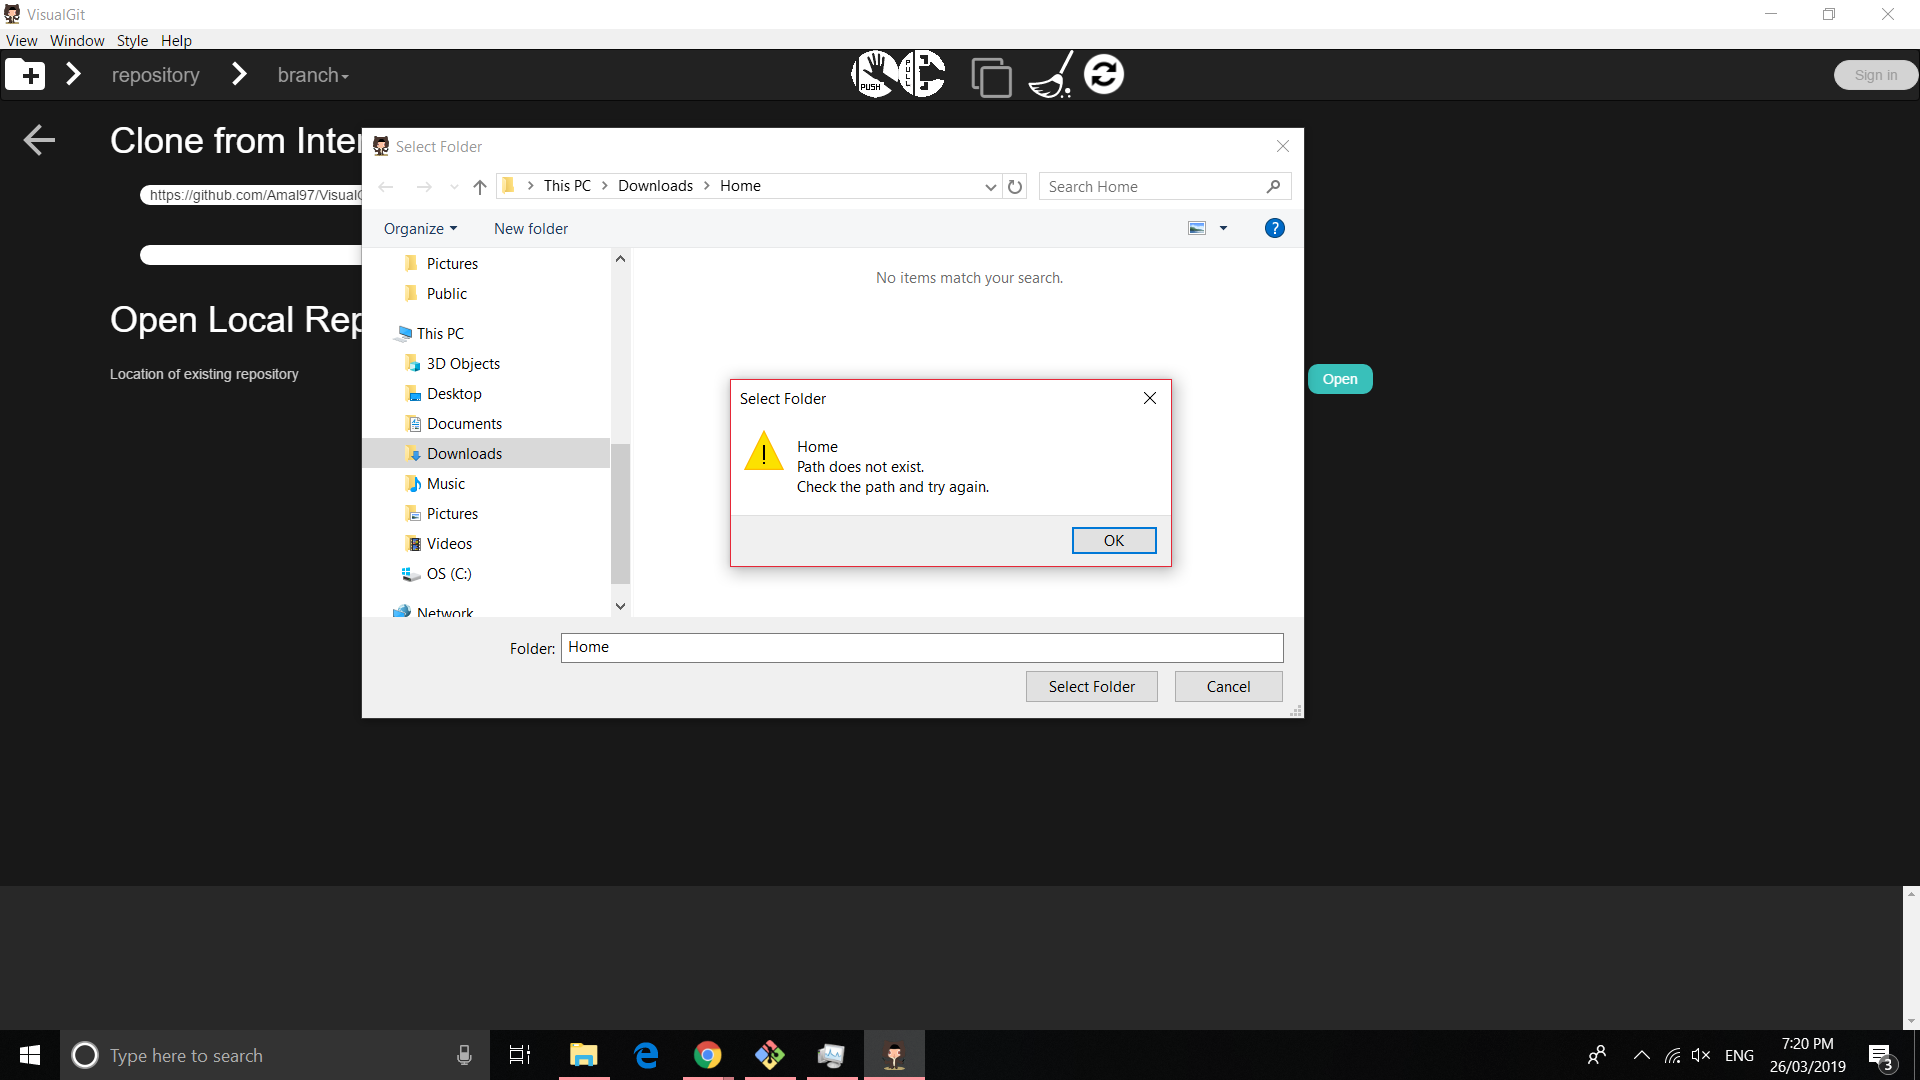Open the Organize dropdown menu

(x=419, y=228)
